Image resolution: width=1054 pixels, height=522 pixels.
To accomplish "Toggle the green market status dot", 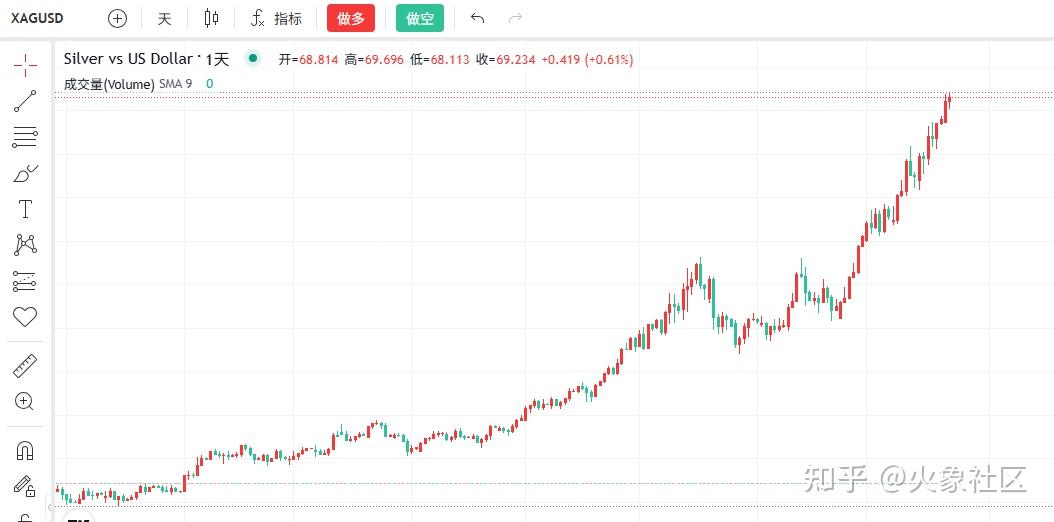I will [x=253, y=59].
